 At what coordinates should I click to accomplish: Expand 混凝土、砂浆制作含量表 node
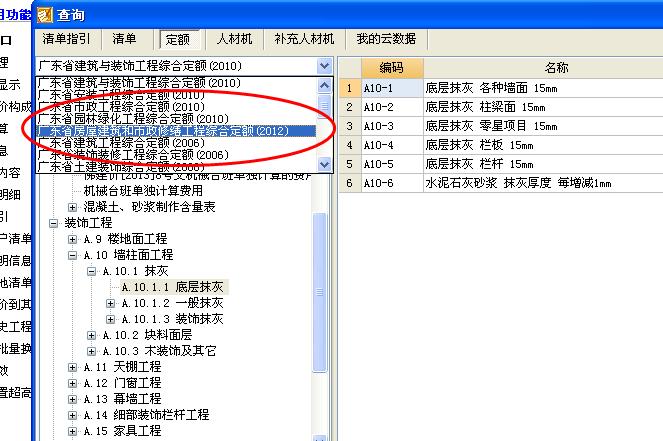point(72,207)
